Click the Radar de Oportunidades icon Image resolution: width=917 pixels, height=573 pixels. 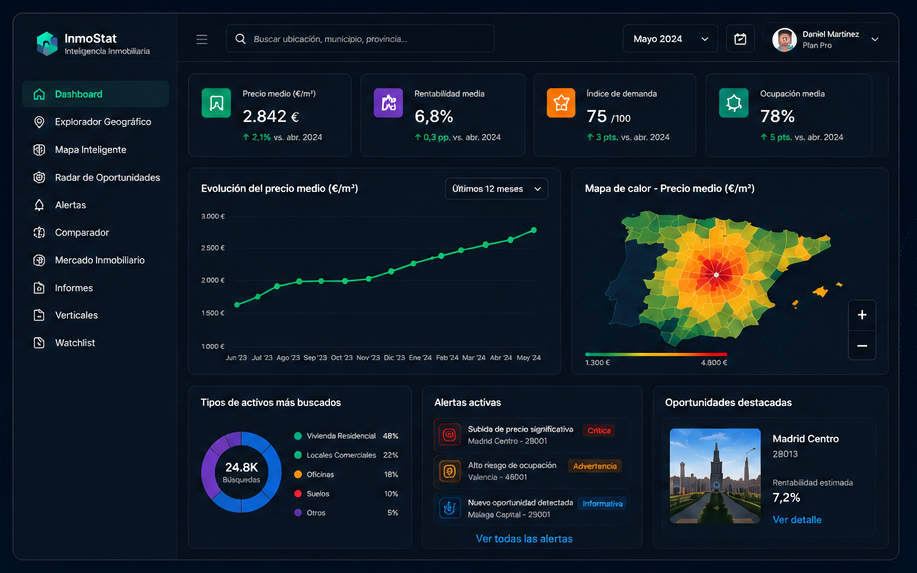(x=39, y=177)
